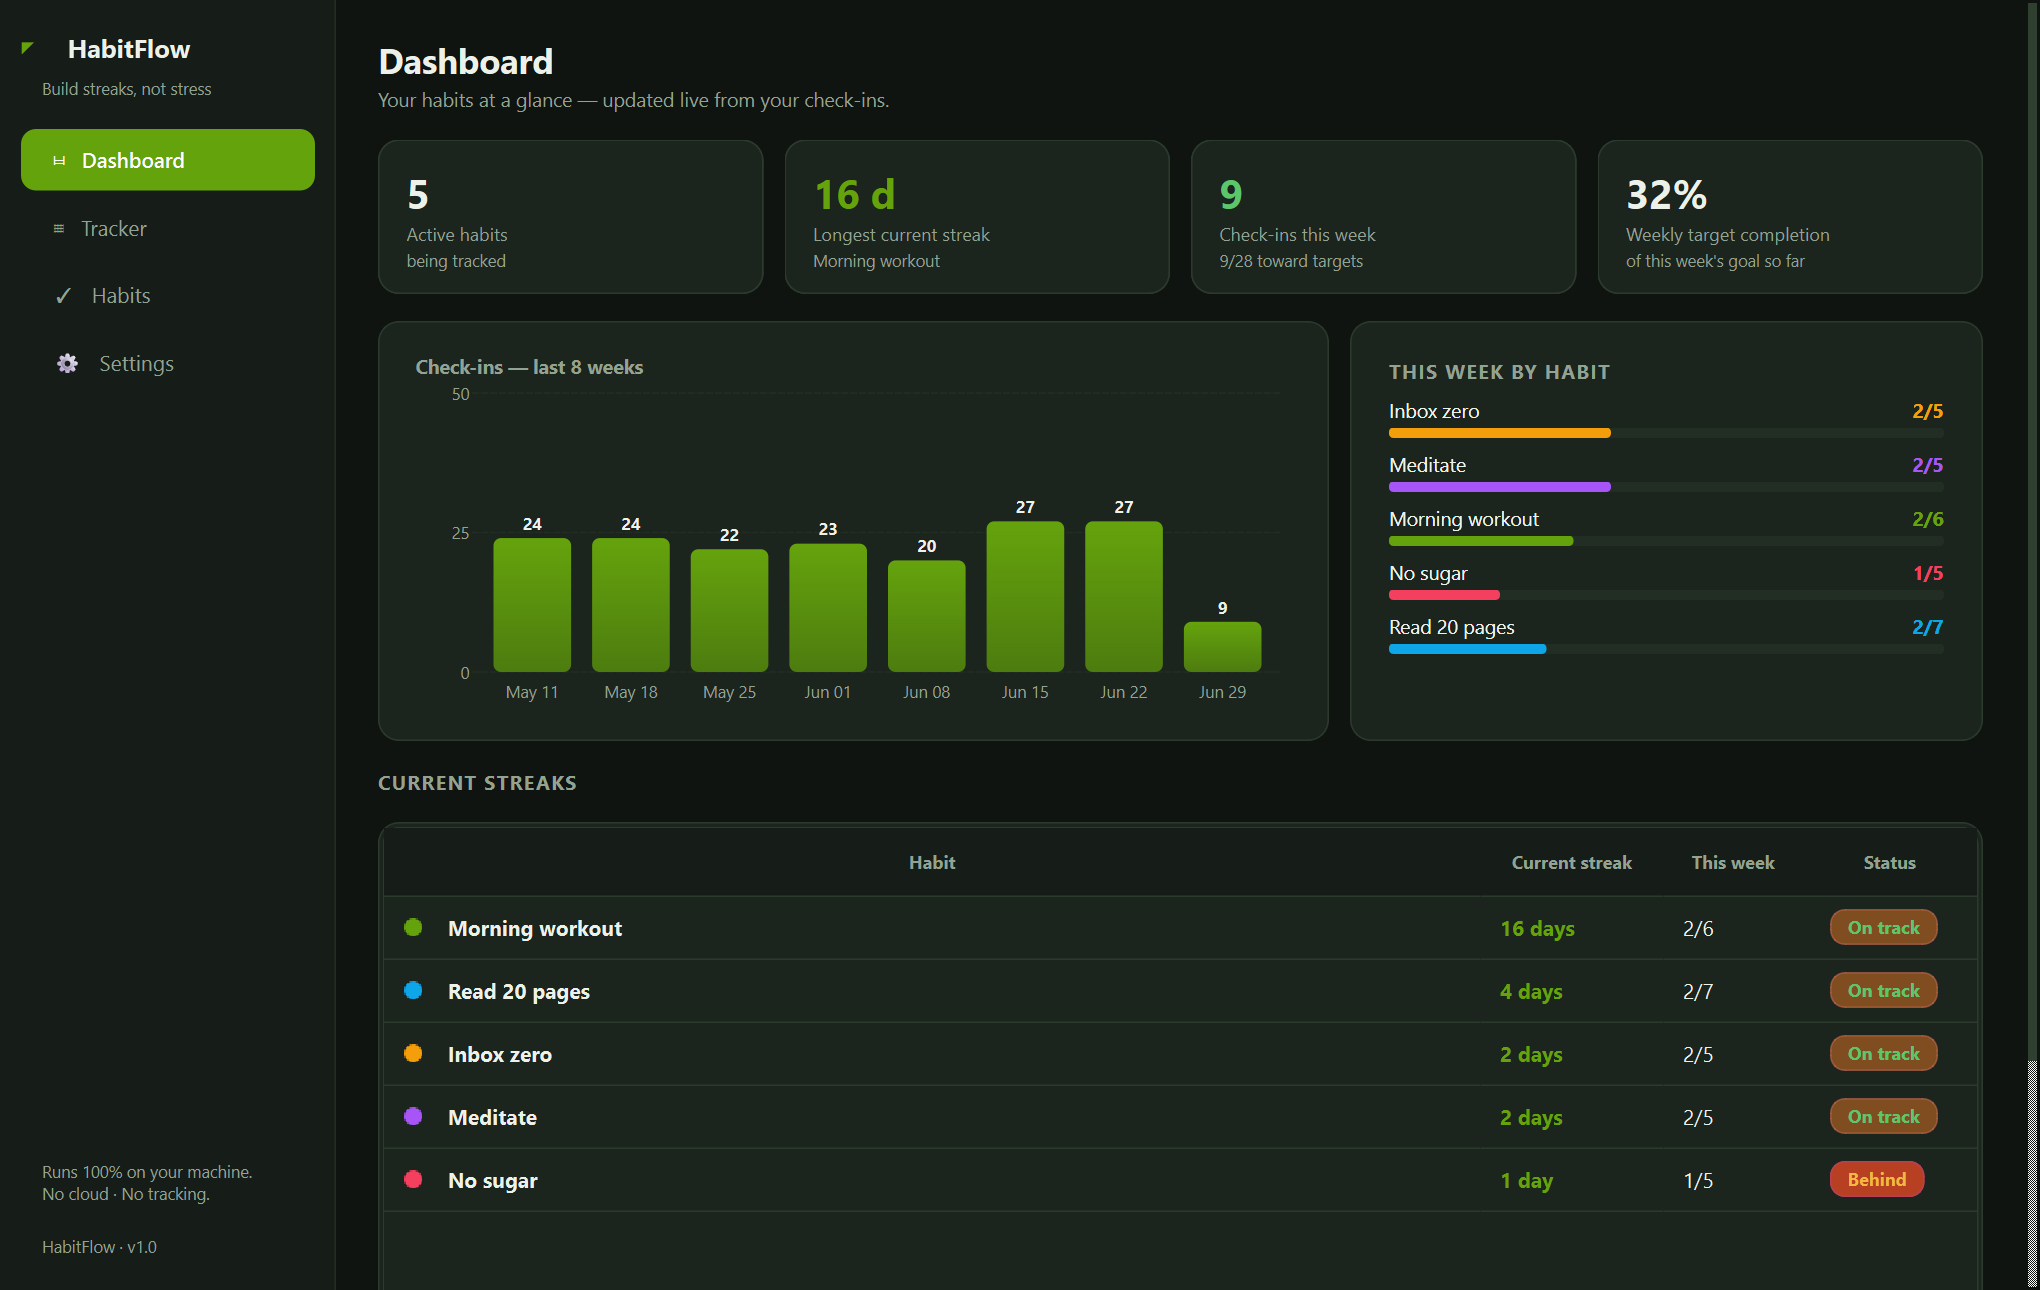Select the Active habits stat card
2040x1290 pixels.
tap(570, 217)
